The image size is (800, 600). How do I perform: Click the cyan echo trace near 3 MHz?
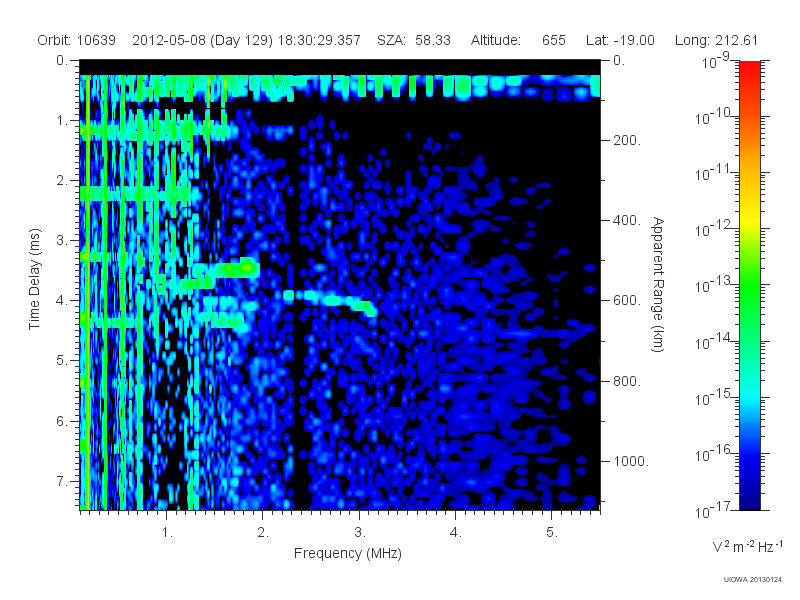coord(332,300)
